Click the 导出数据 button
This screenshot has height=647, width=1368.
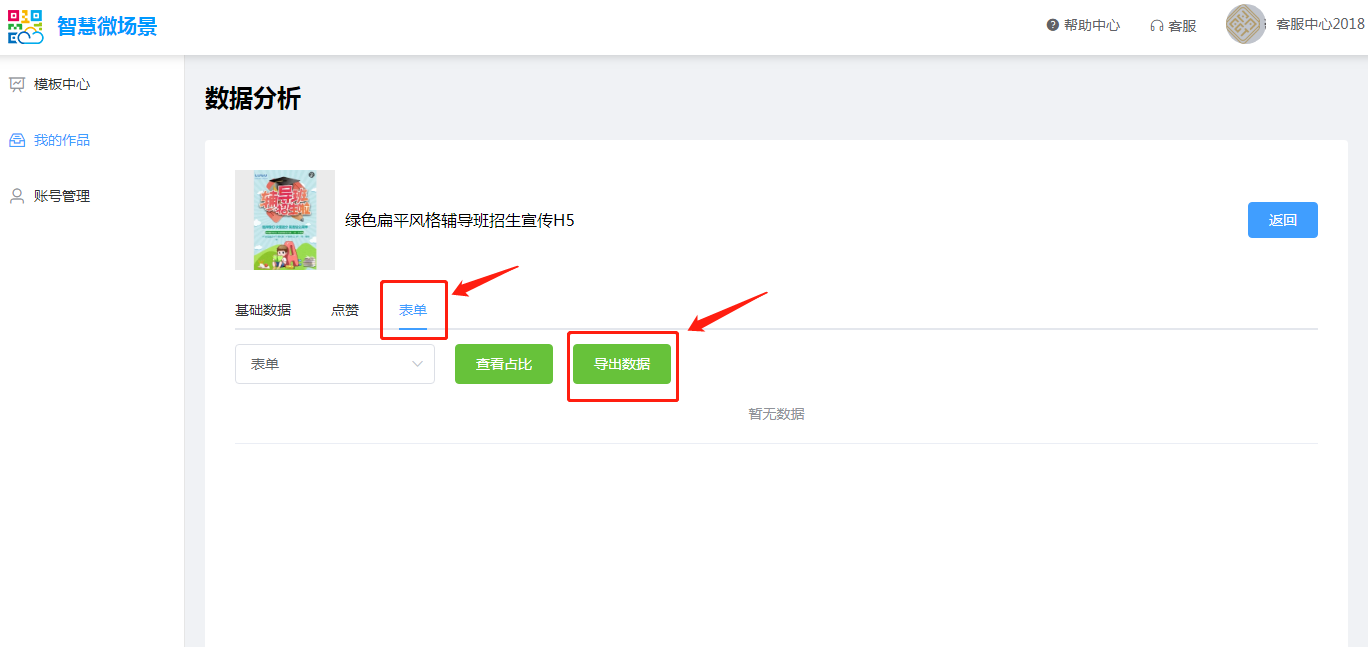(622, 364)
